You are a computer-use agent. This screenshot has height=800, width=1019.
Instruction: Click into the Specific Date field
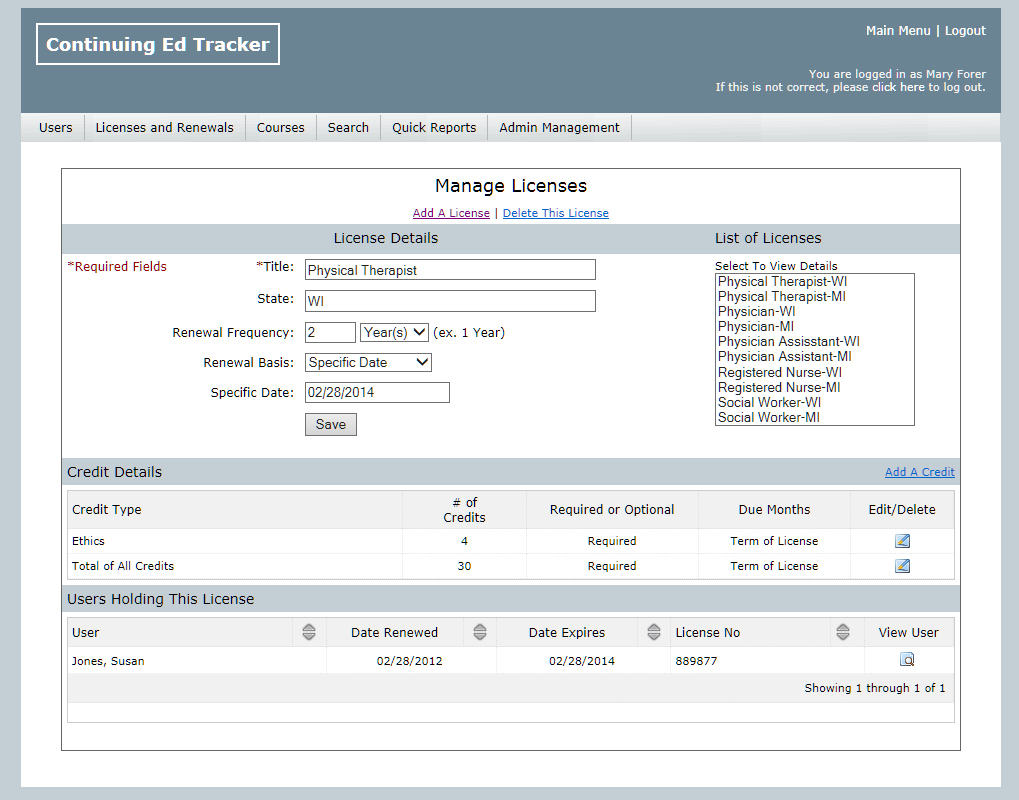click(377, 393)
